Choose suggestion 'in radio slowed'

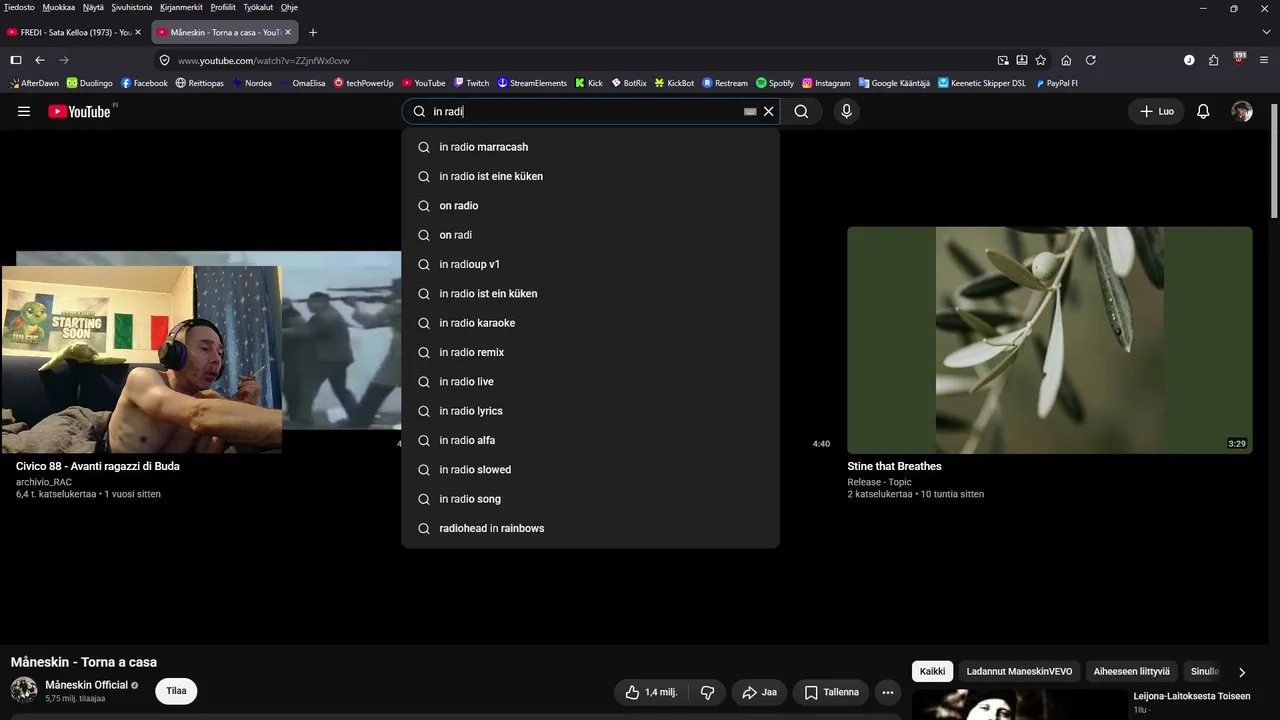pos(590,470)
